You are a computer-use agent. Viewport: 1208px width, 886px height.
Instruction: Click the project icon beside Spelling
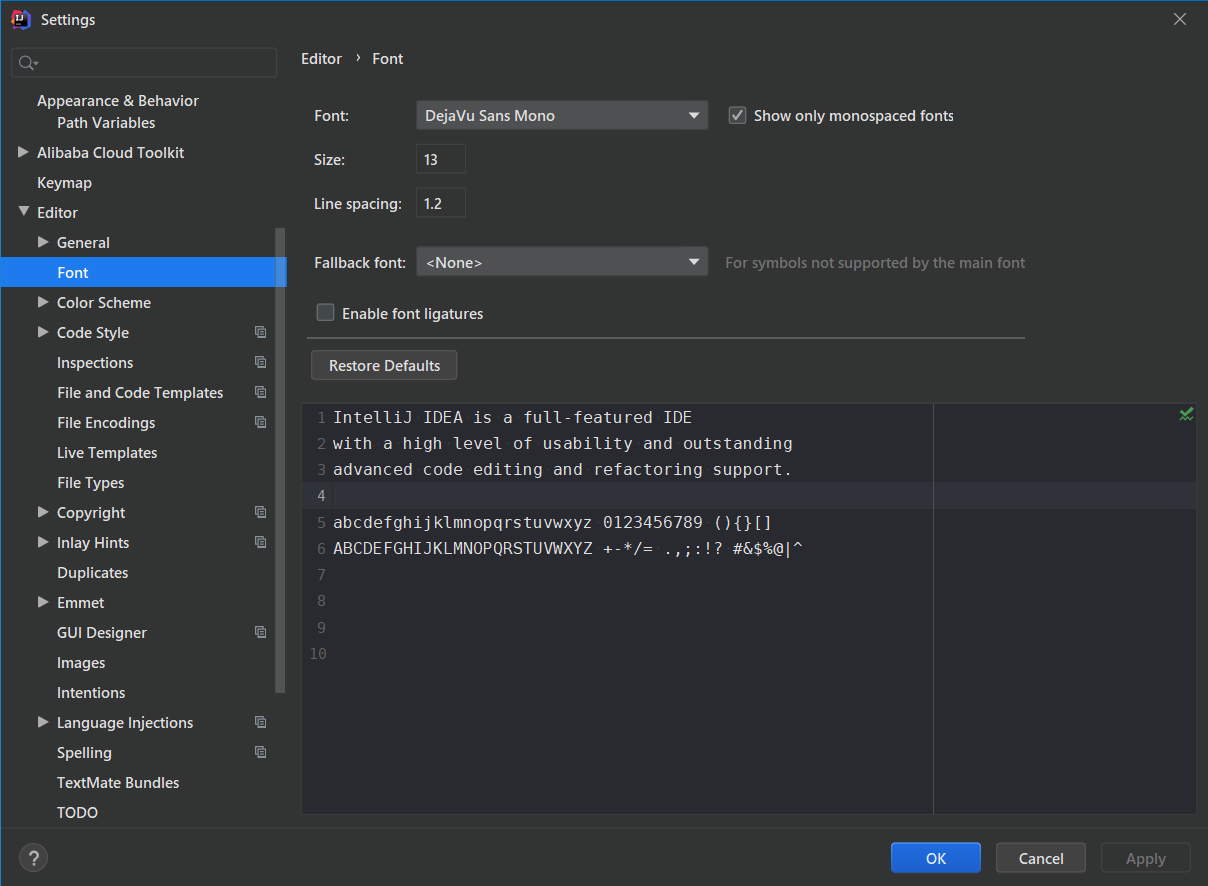[x=261, y=752]
